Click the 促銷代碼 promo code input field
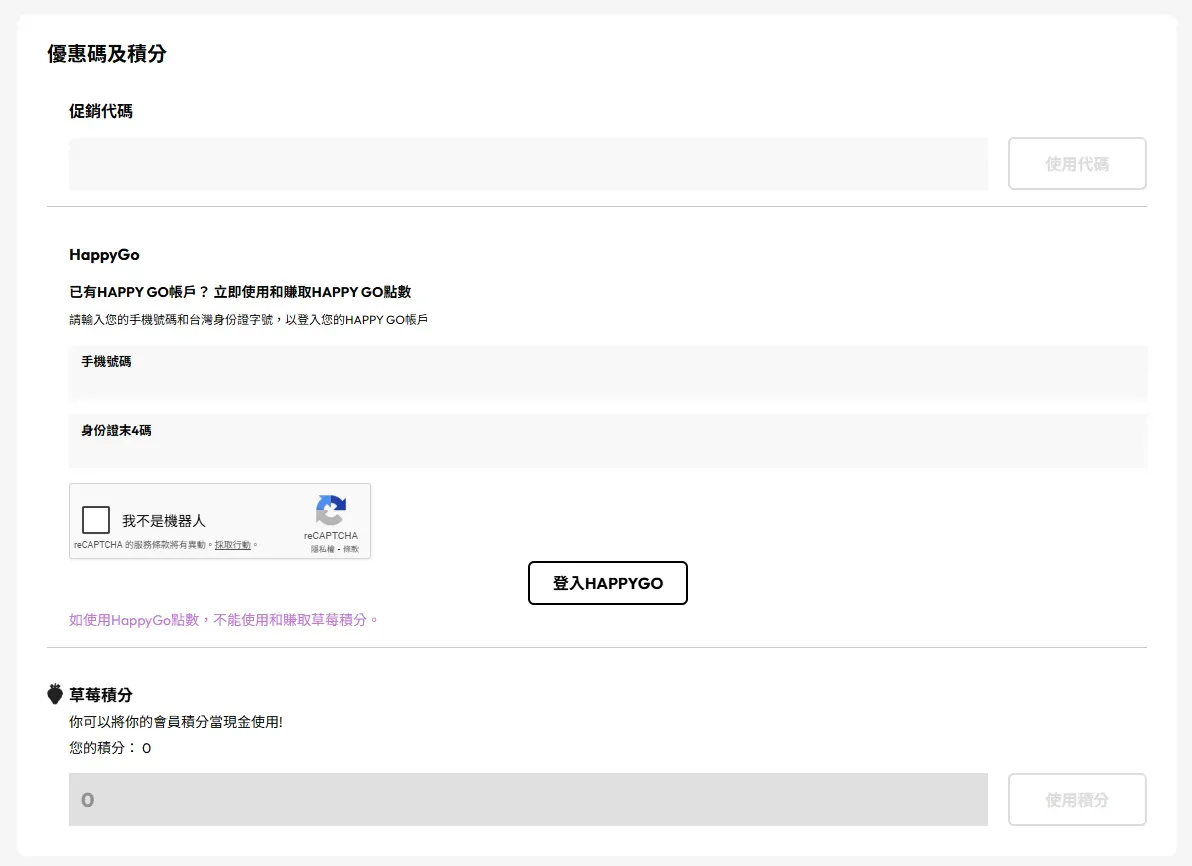 (x=528, y=164)
